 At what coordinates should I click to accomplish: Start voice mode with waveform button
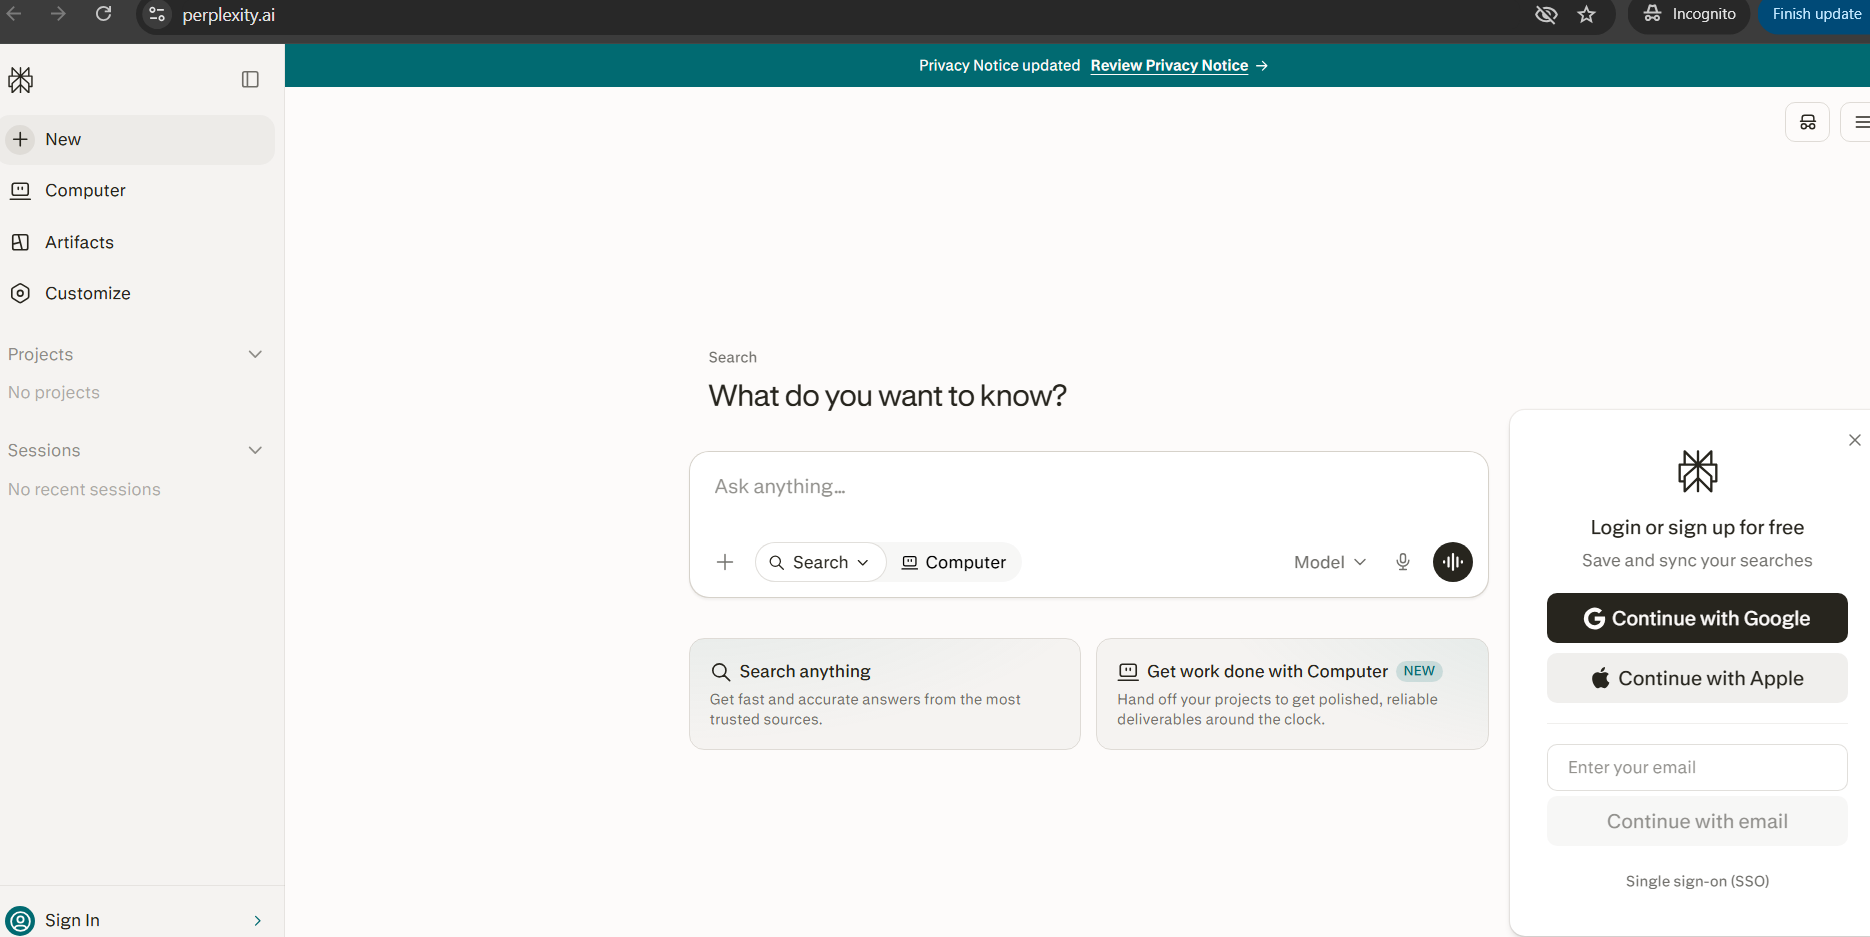[x=1453, y=562]
